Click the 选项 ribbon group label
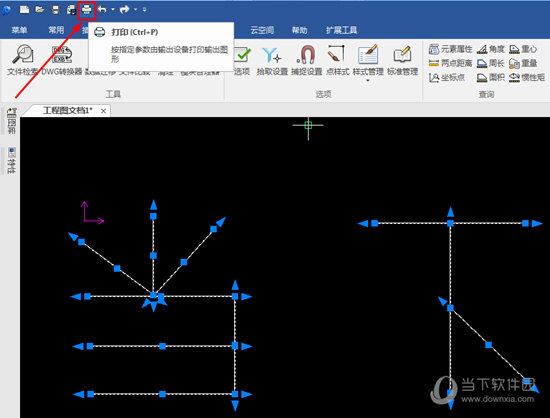 (323, 94)
